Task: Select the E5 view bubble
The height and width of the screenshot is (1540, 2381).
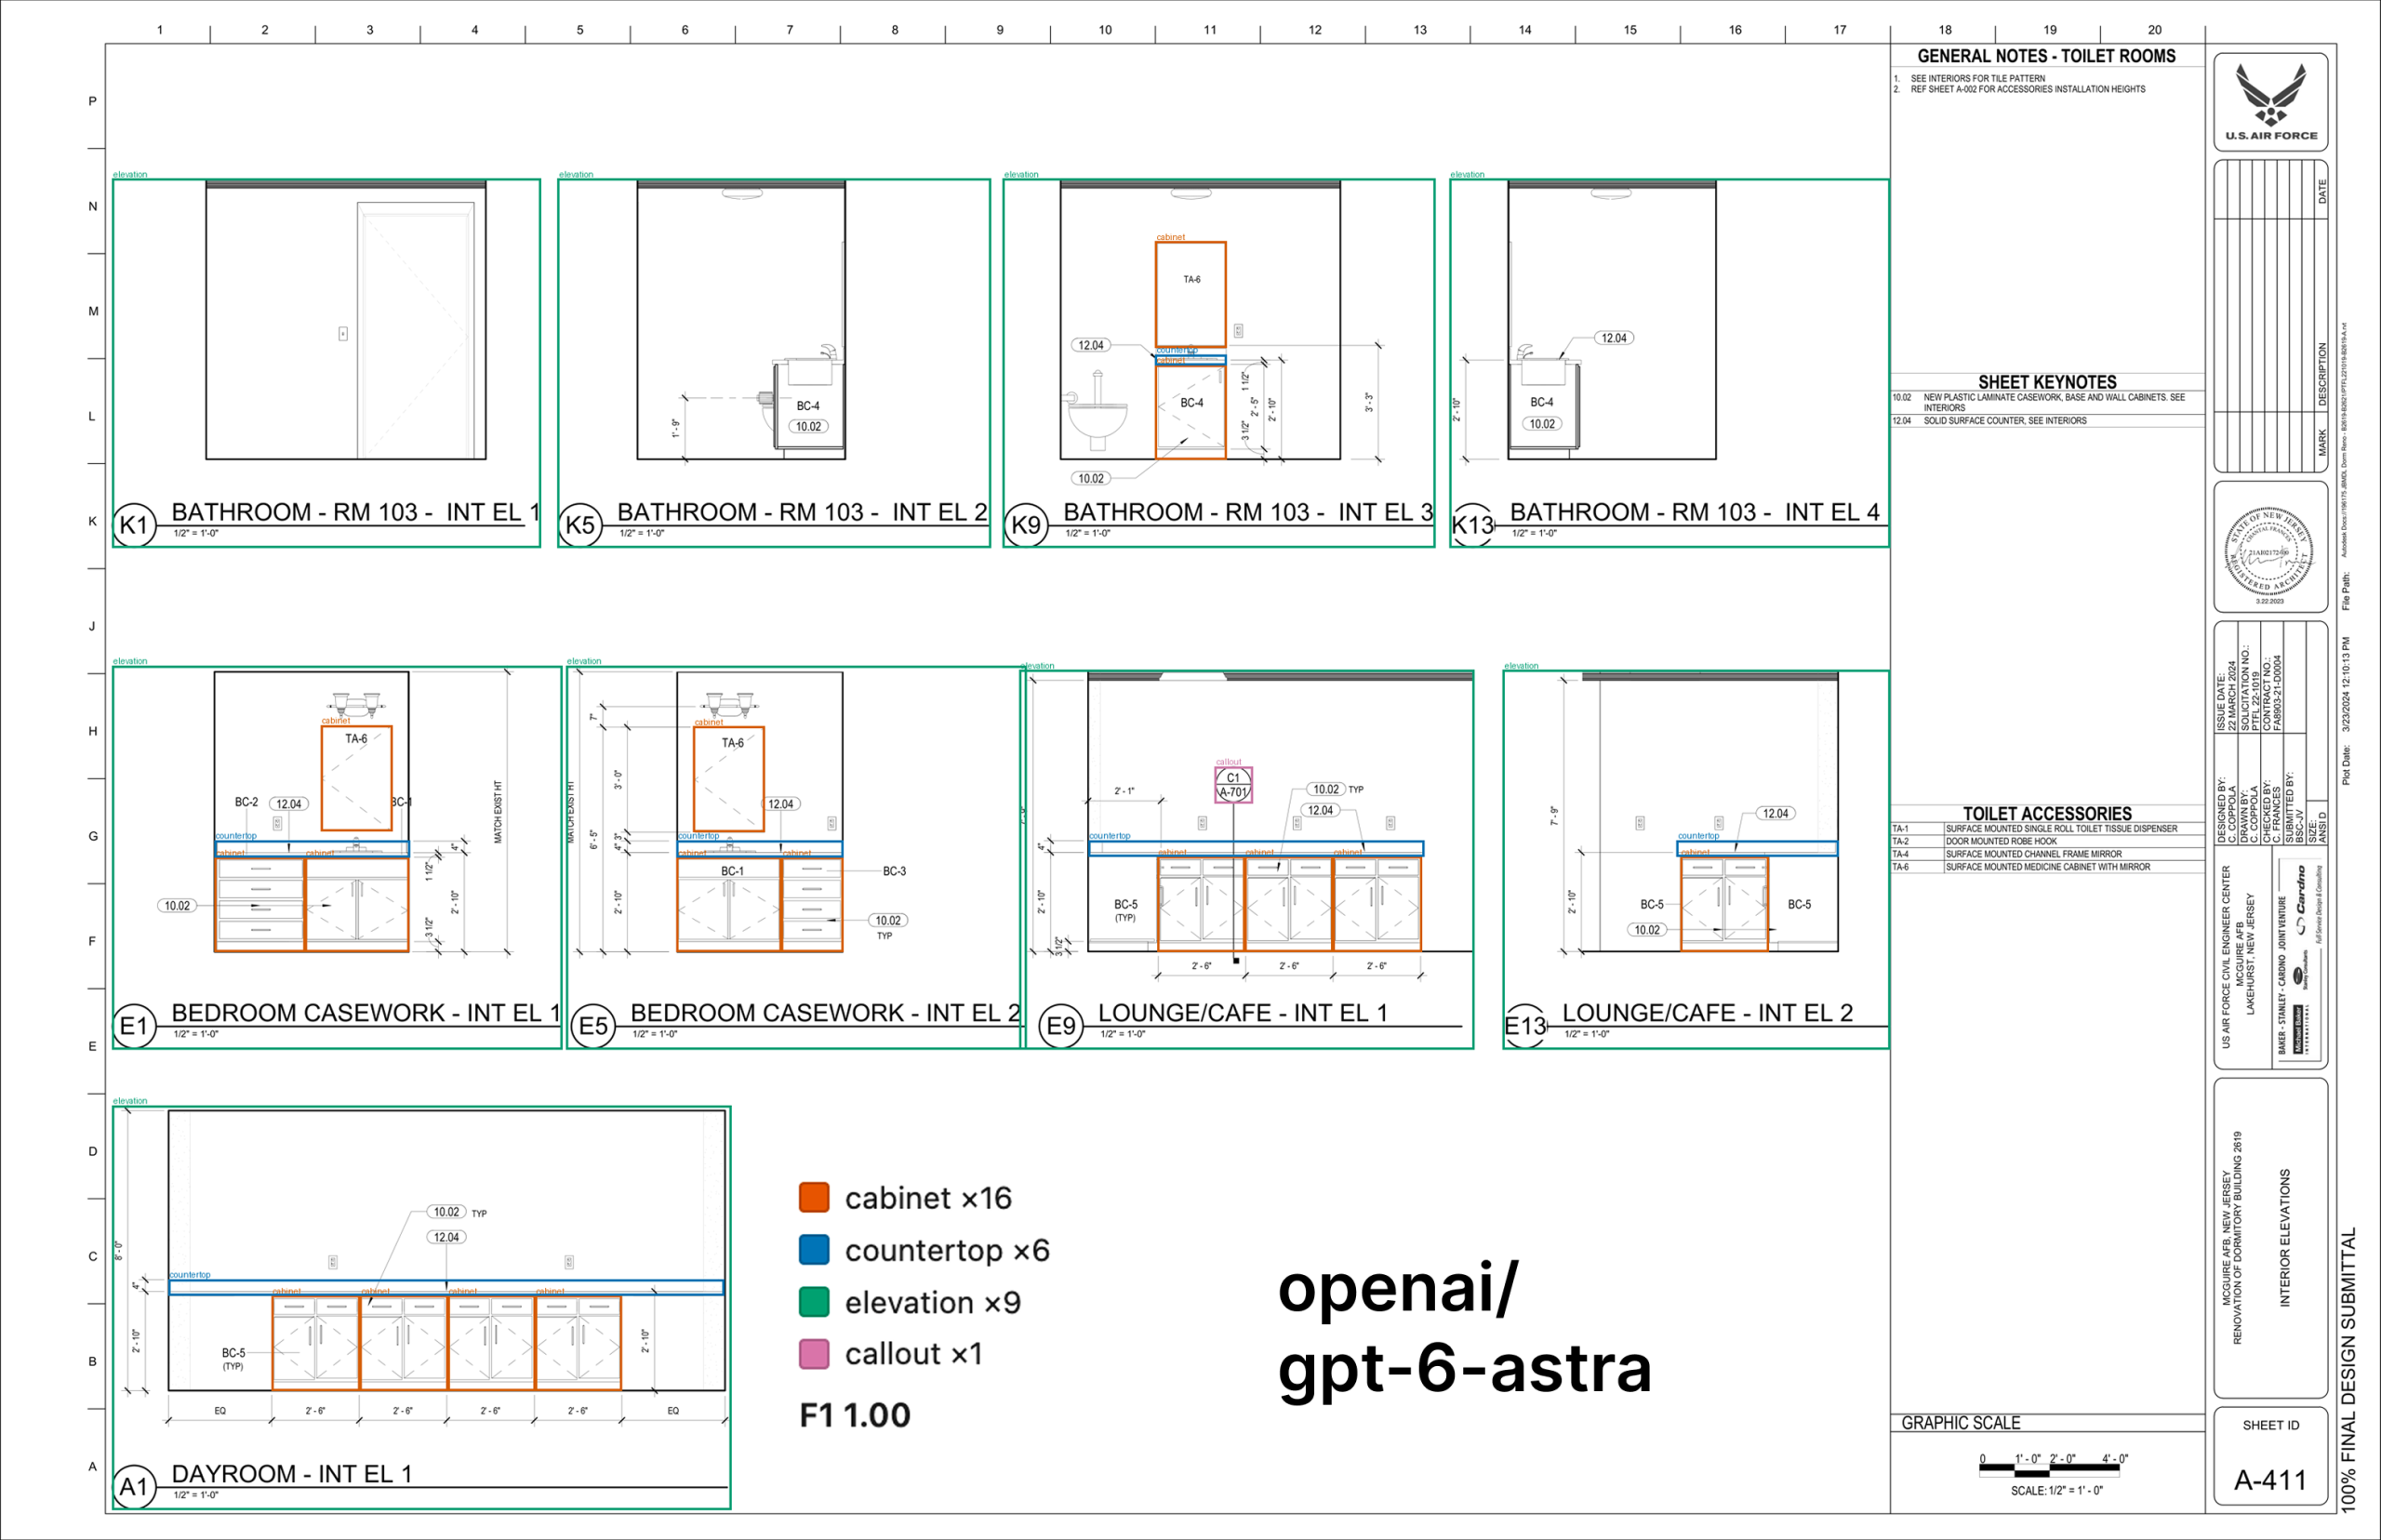Action: point(593,1026)
